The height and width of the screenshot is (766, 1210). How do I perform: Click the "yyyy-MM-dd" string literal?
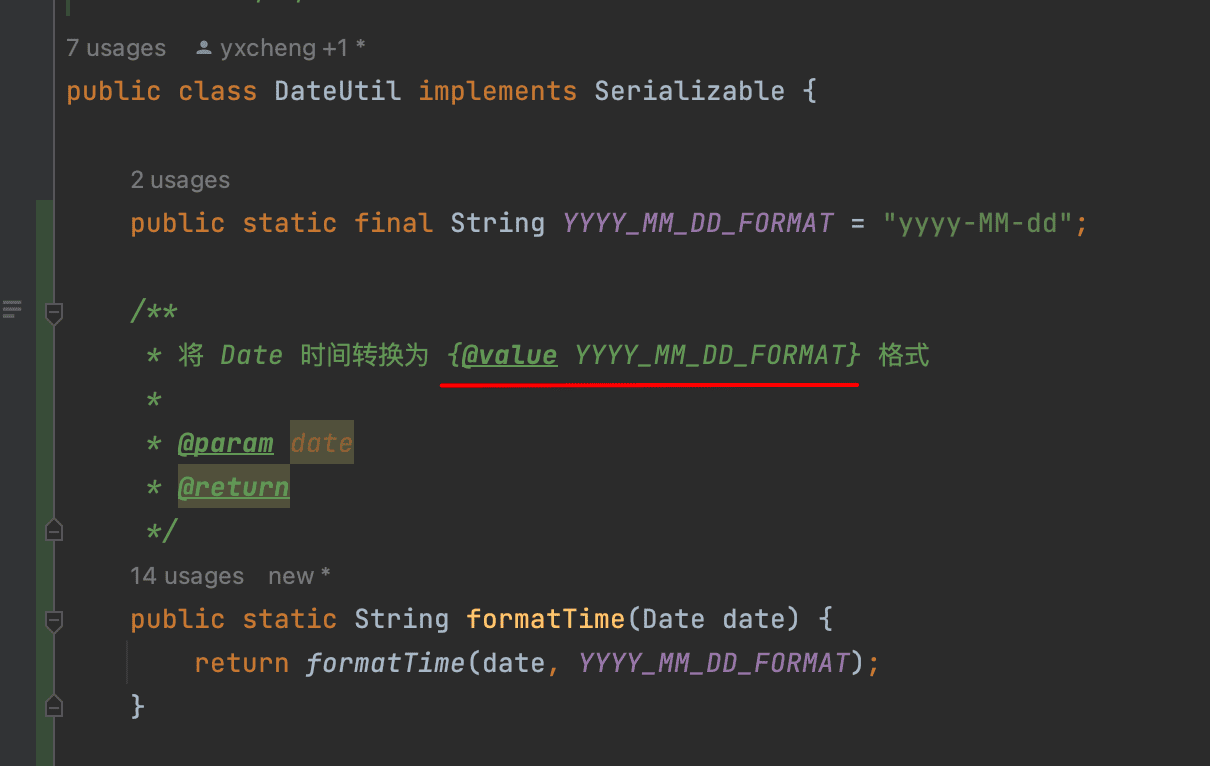point(978,222)
